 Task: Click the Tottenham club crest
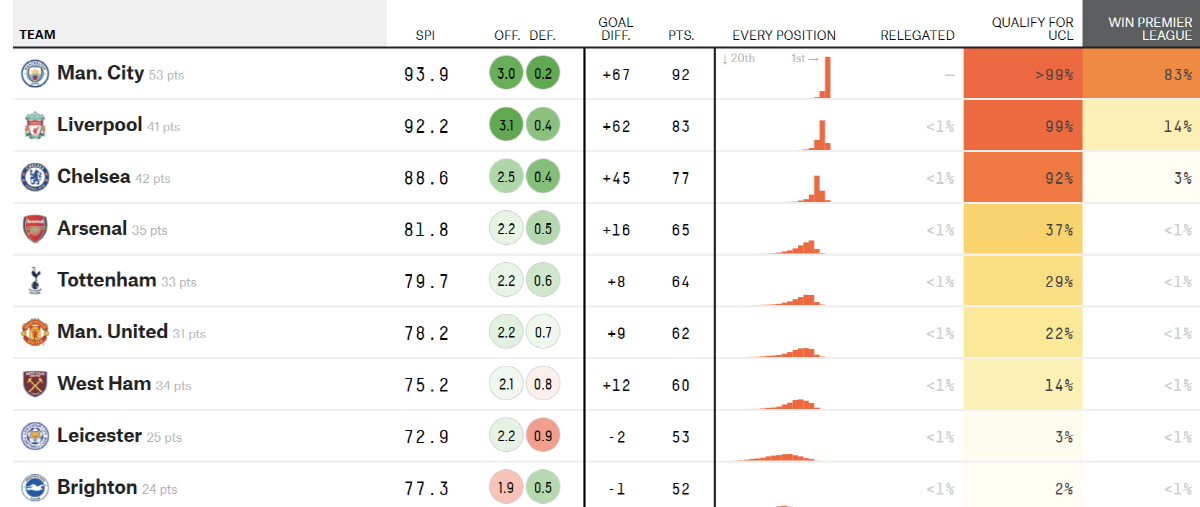(35, 281)
